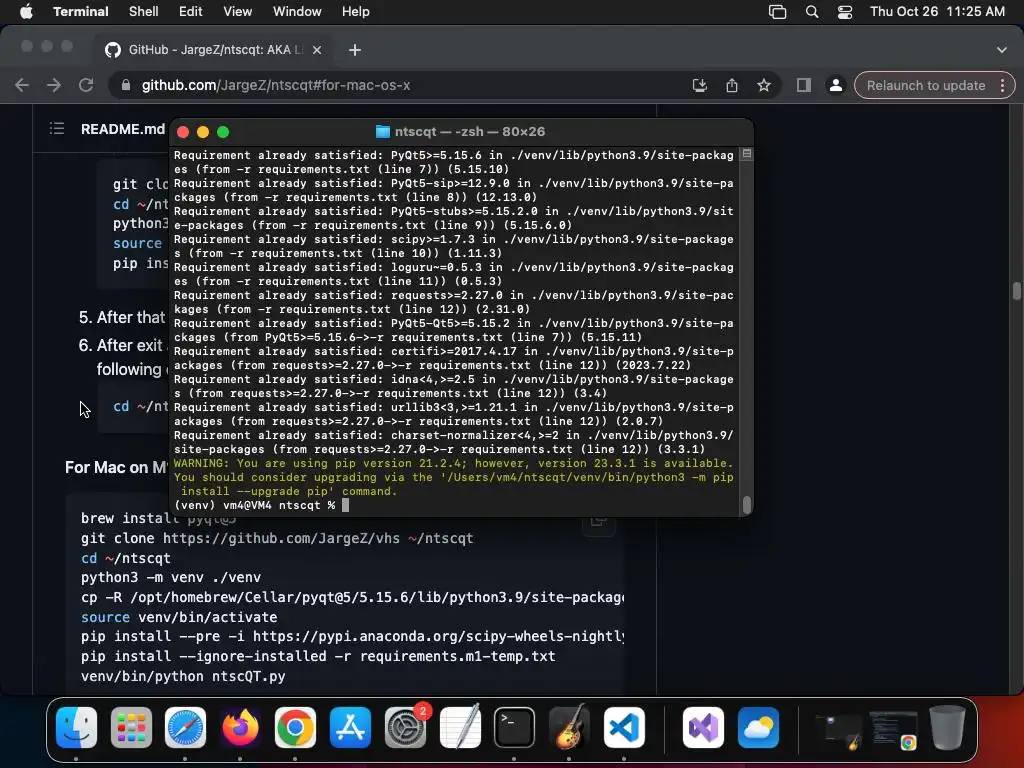Click the yellow pip WARNING text
This screenshot has width=1024, height=768.
[x=453, y=477]
